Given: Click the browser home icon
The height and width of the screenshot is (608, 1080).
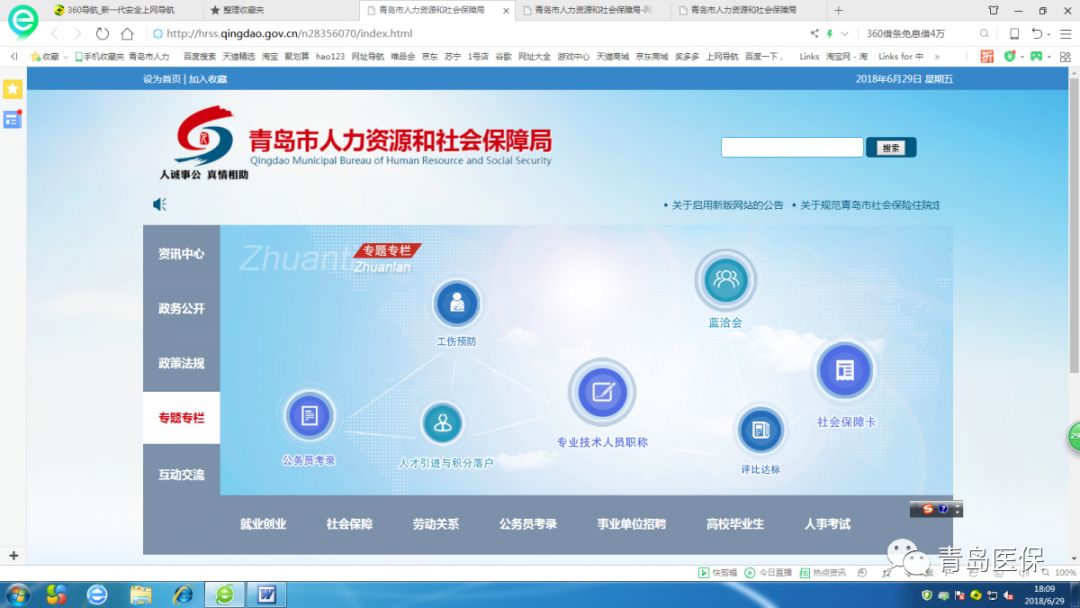Looking at the screenshot, I should [127, 34].
